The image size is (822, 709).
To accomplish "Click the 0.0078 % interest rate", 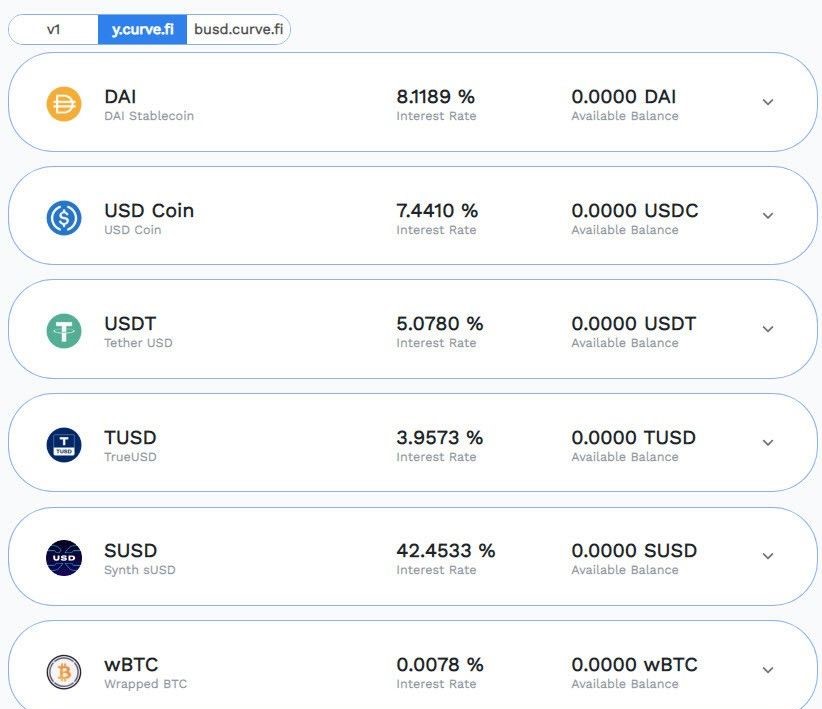I will tap(440, 664).
